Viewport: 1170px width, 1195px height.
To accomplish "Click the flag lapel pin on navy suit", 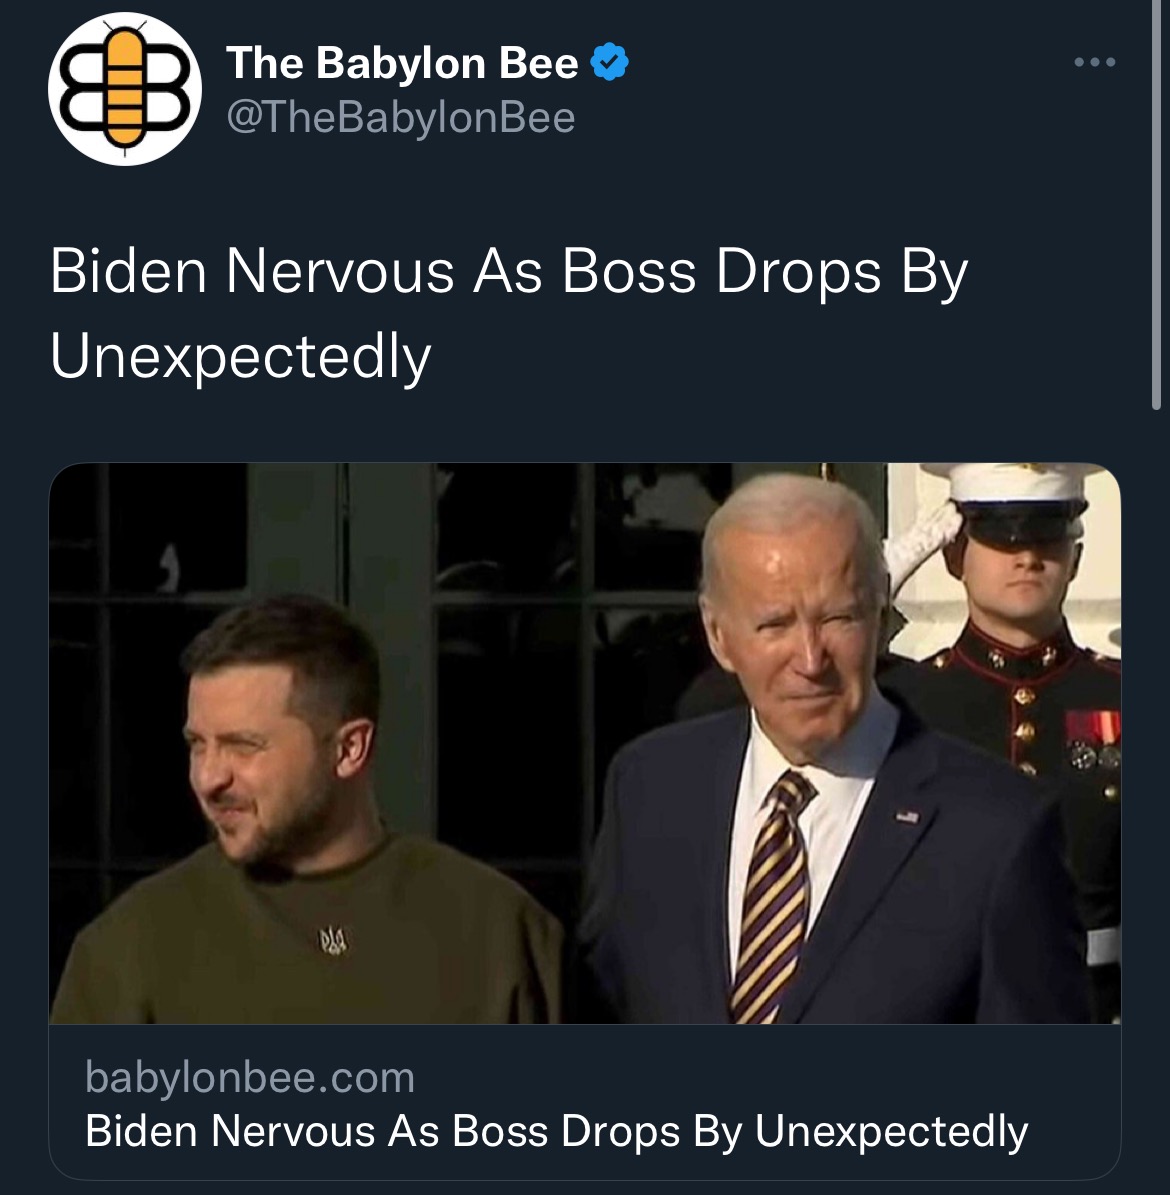I will tap(907, 816).
